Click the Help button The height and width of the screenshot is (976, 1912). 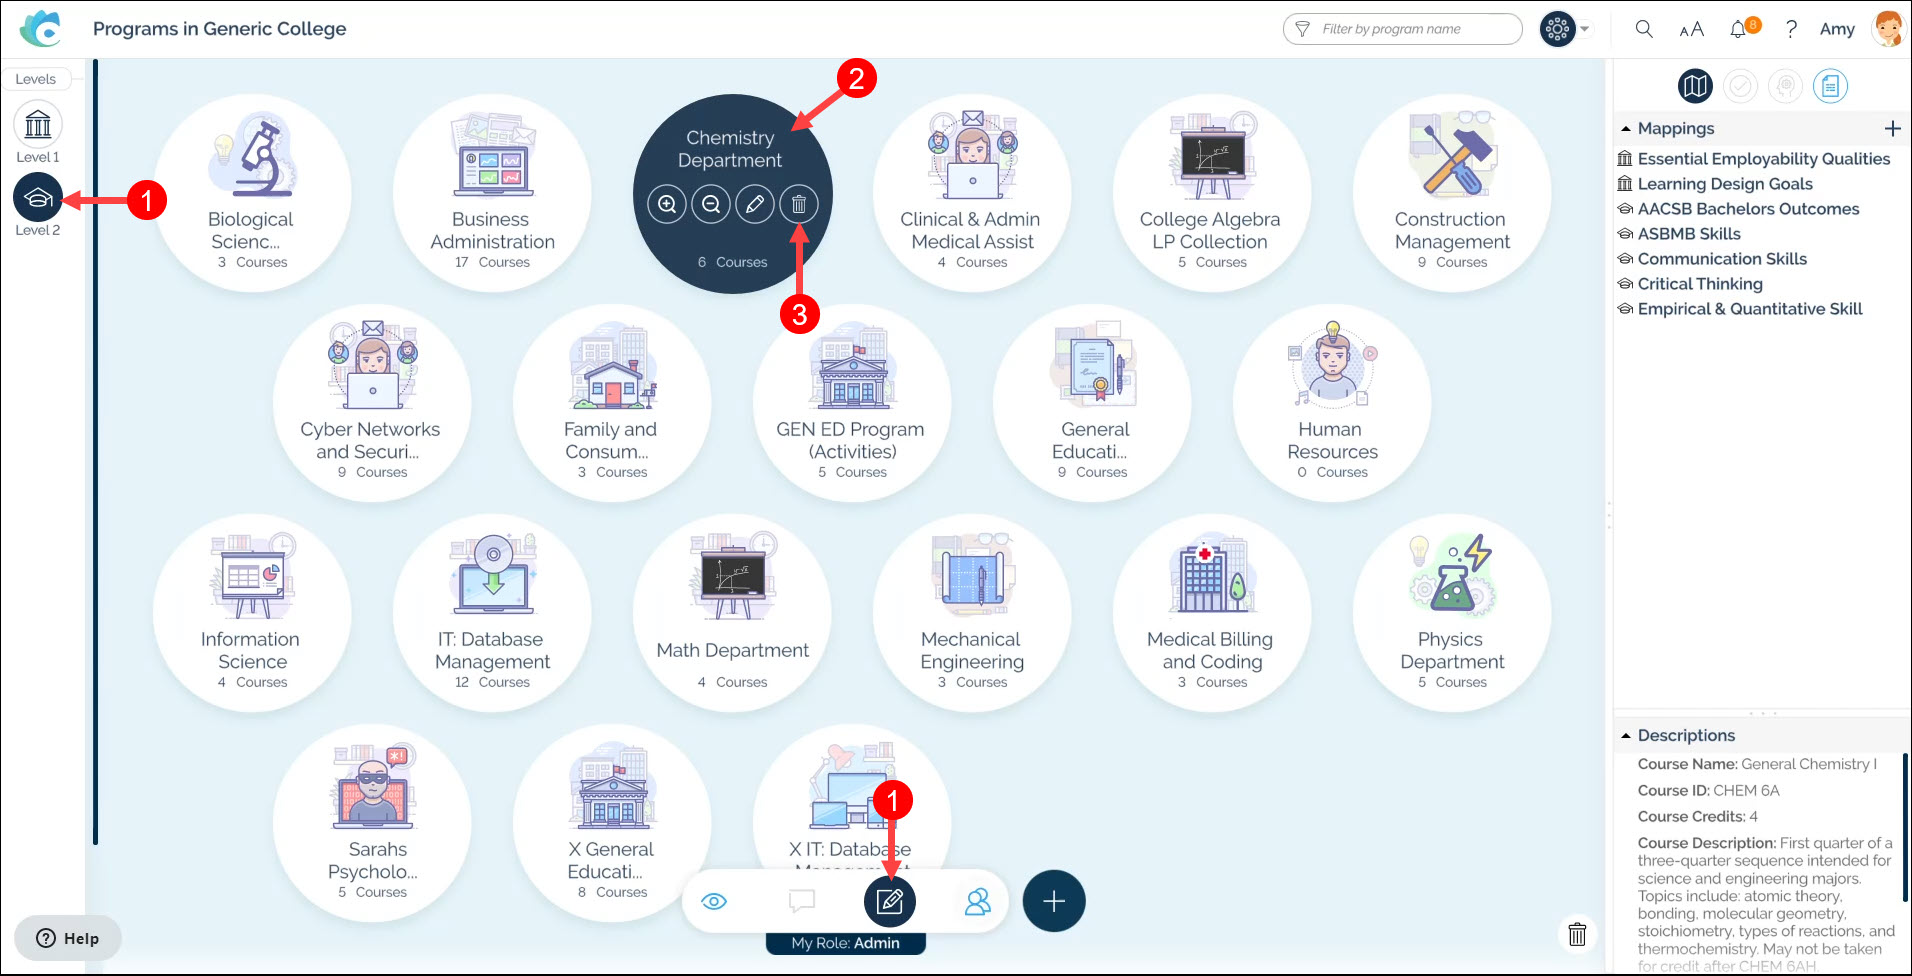(x=68, y=938)
